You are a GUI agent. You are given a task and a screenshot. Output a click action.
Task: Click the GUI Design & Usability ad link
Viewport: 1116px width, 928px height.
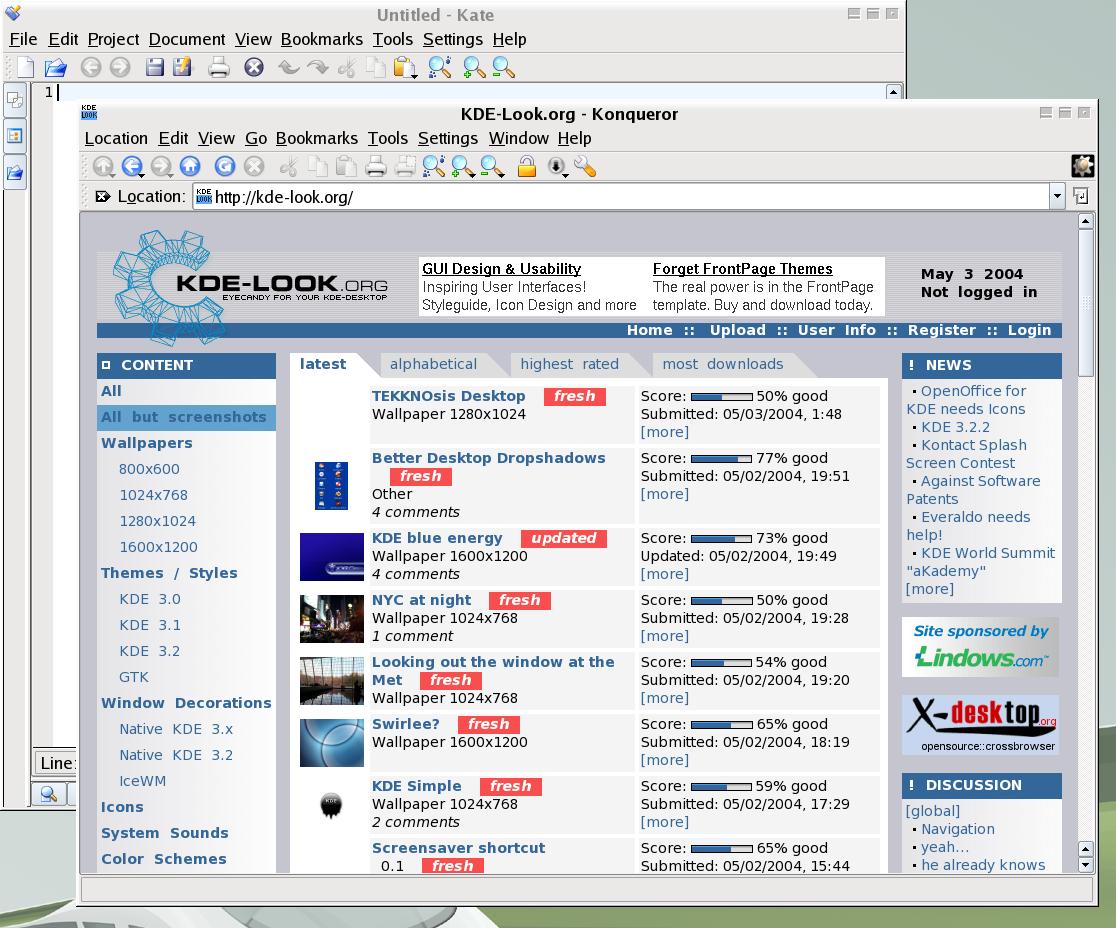coord(502,268)
